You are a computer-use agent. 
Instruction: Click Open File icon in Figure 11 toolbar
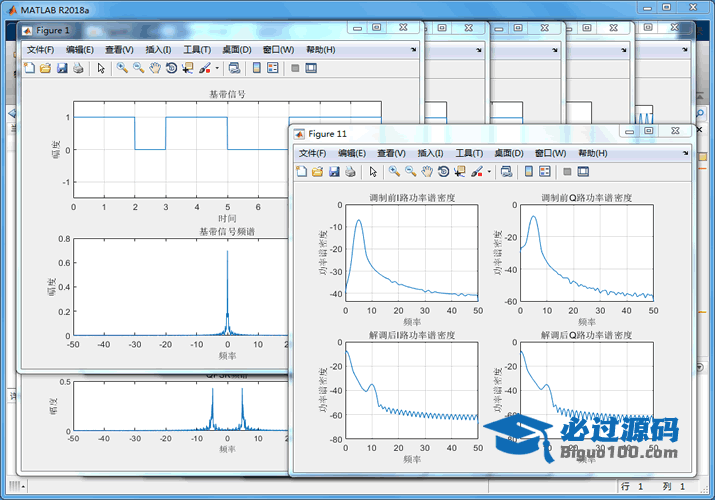pos(317,172)
